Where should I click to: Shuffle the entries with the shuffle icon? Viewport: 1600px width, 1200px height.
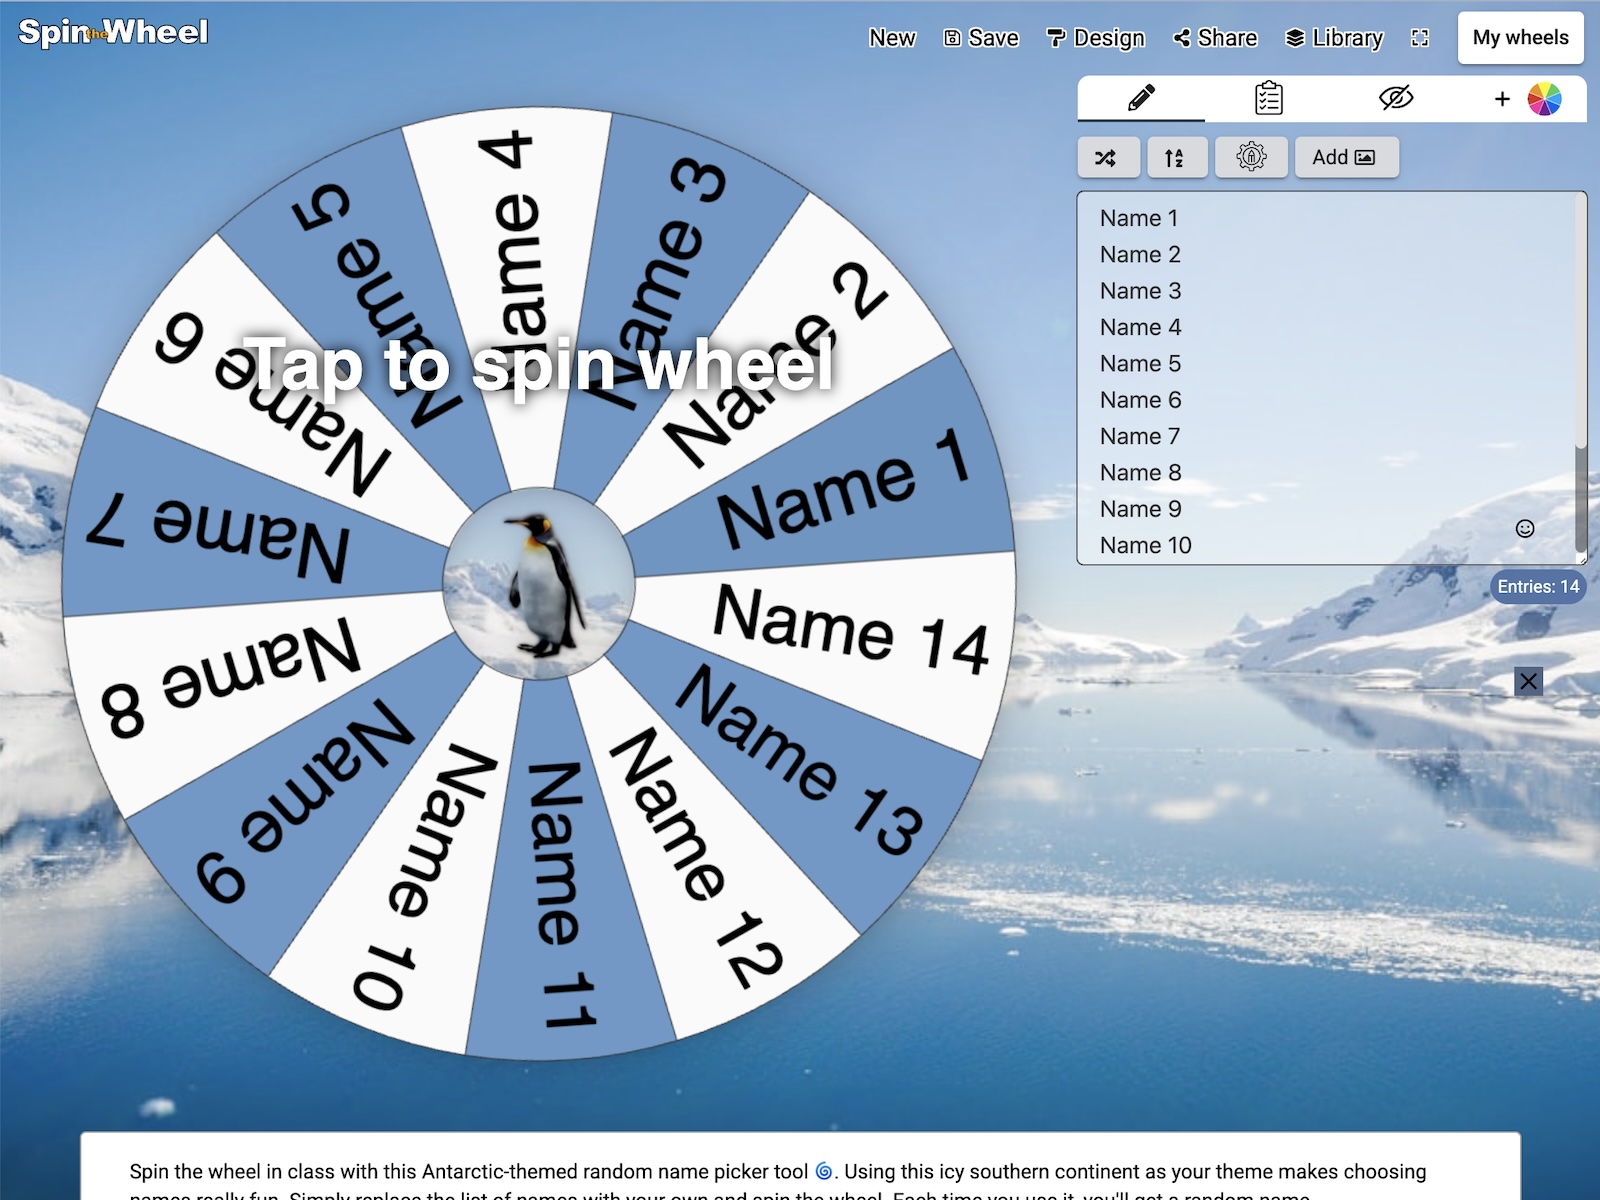[1108, 157]
